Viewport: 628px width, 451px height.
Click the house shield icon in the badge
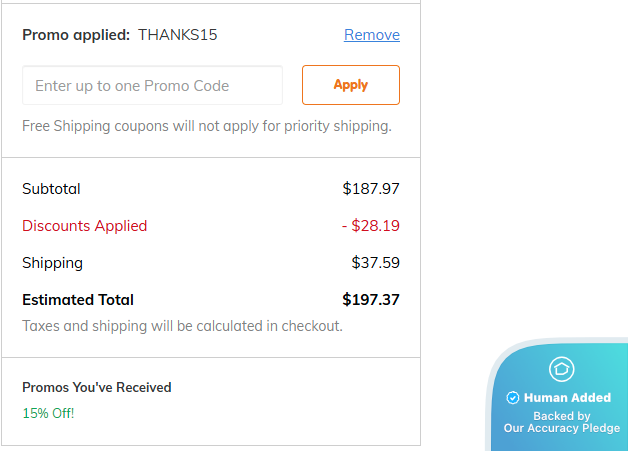[x=561, y=369]
